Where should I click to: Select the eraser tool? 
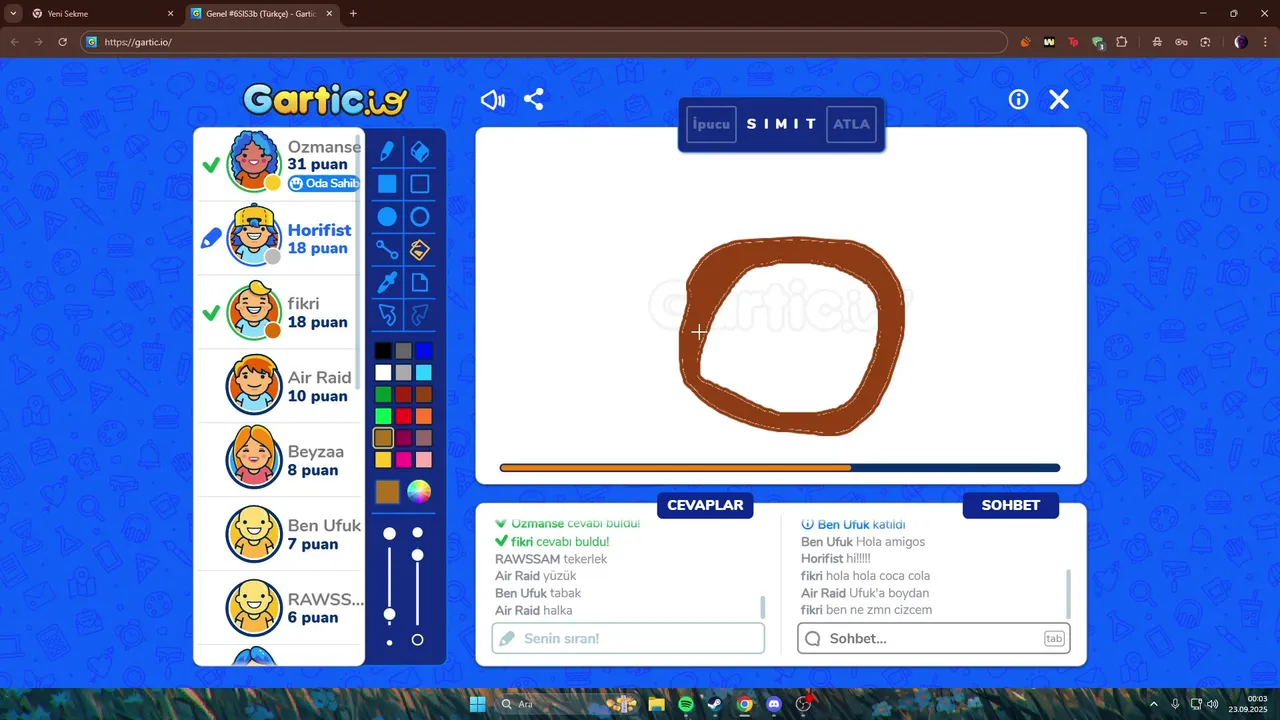420,151
